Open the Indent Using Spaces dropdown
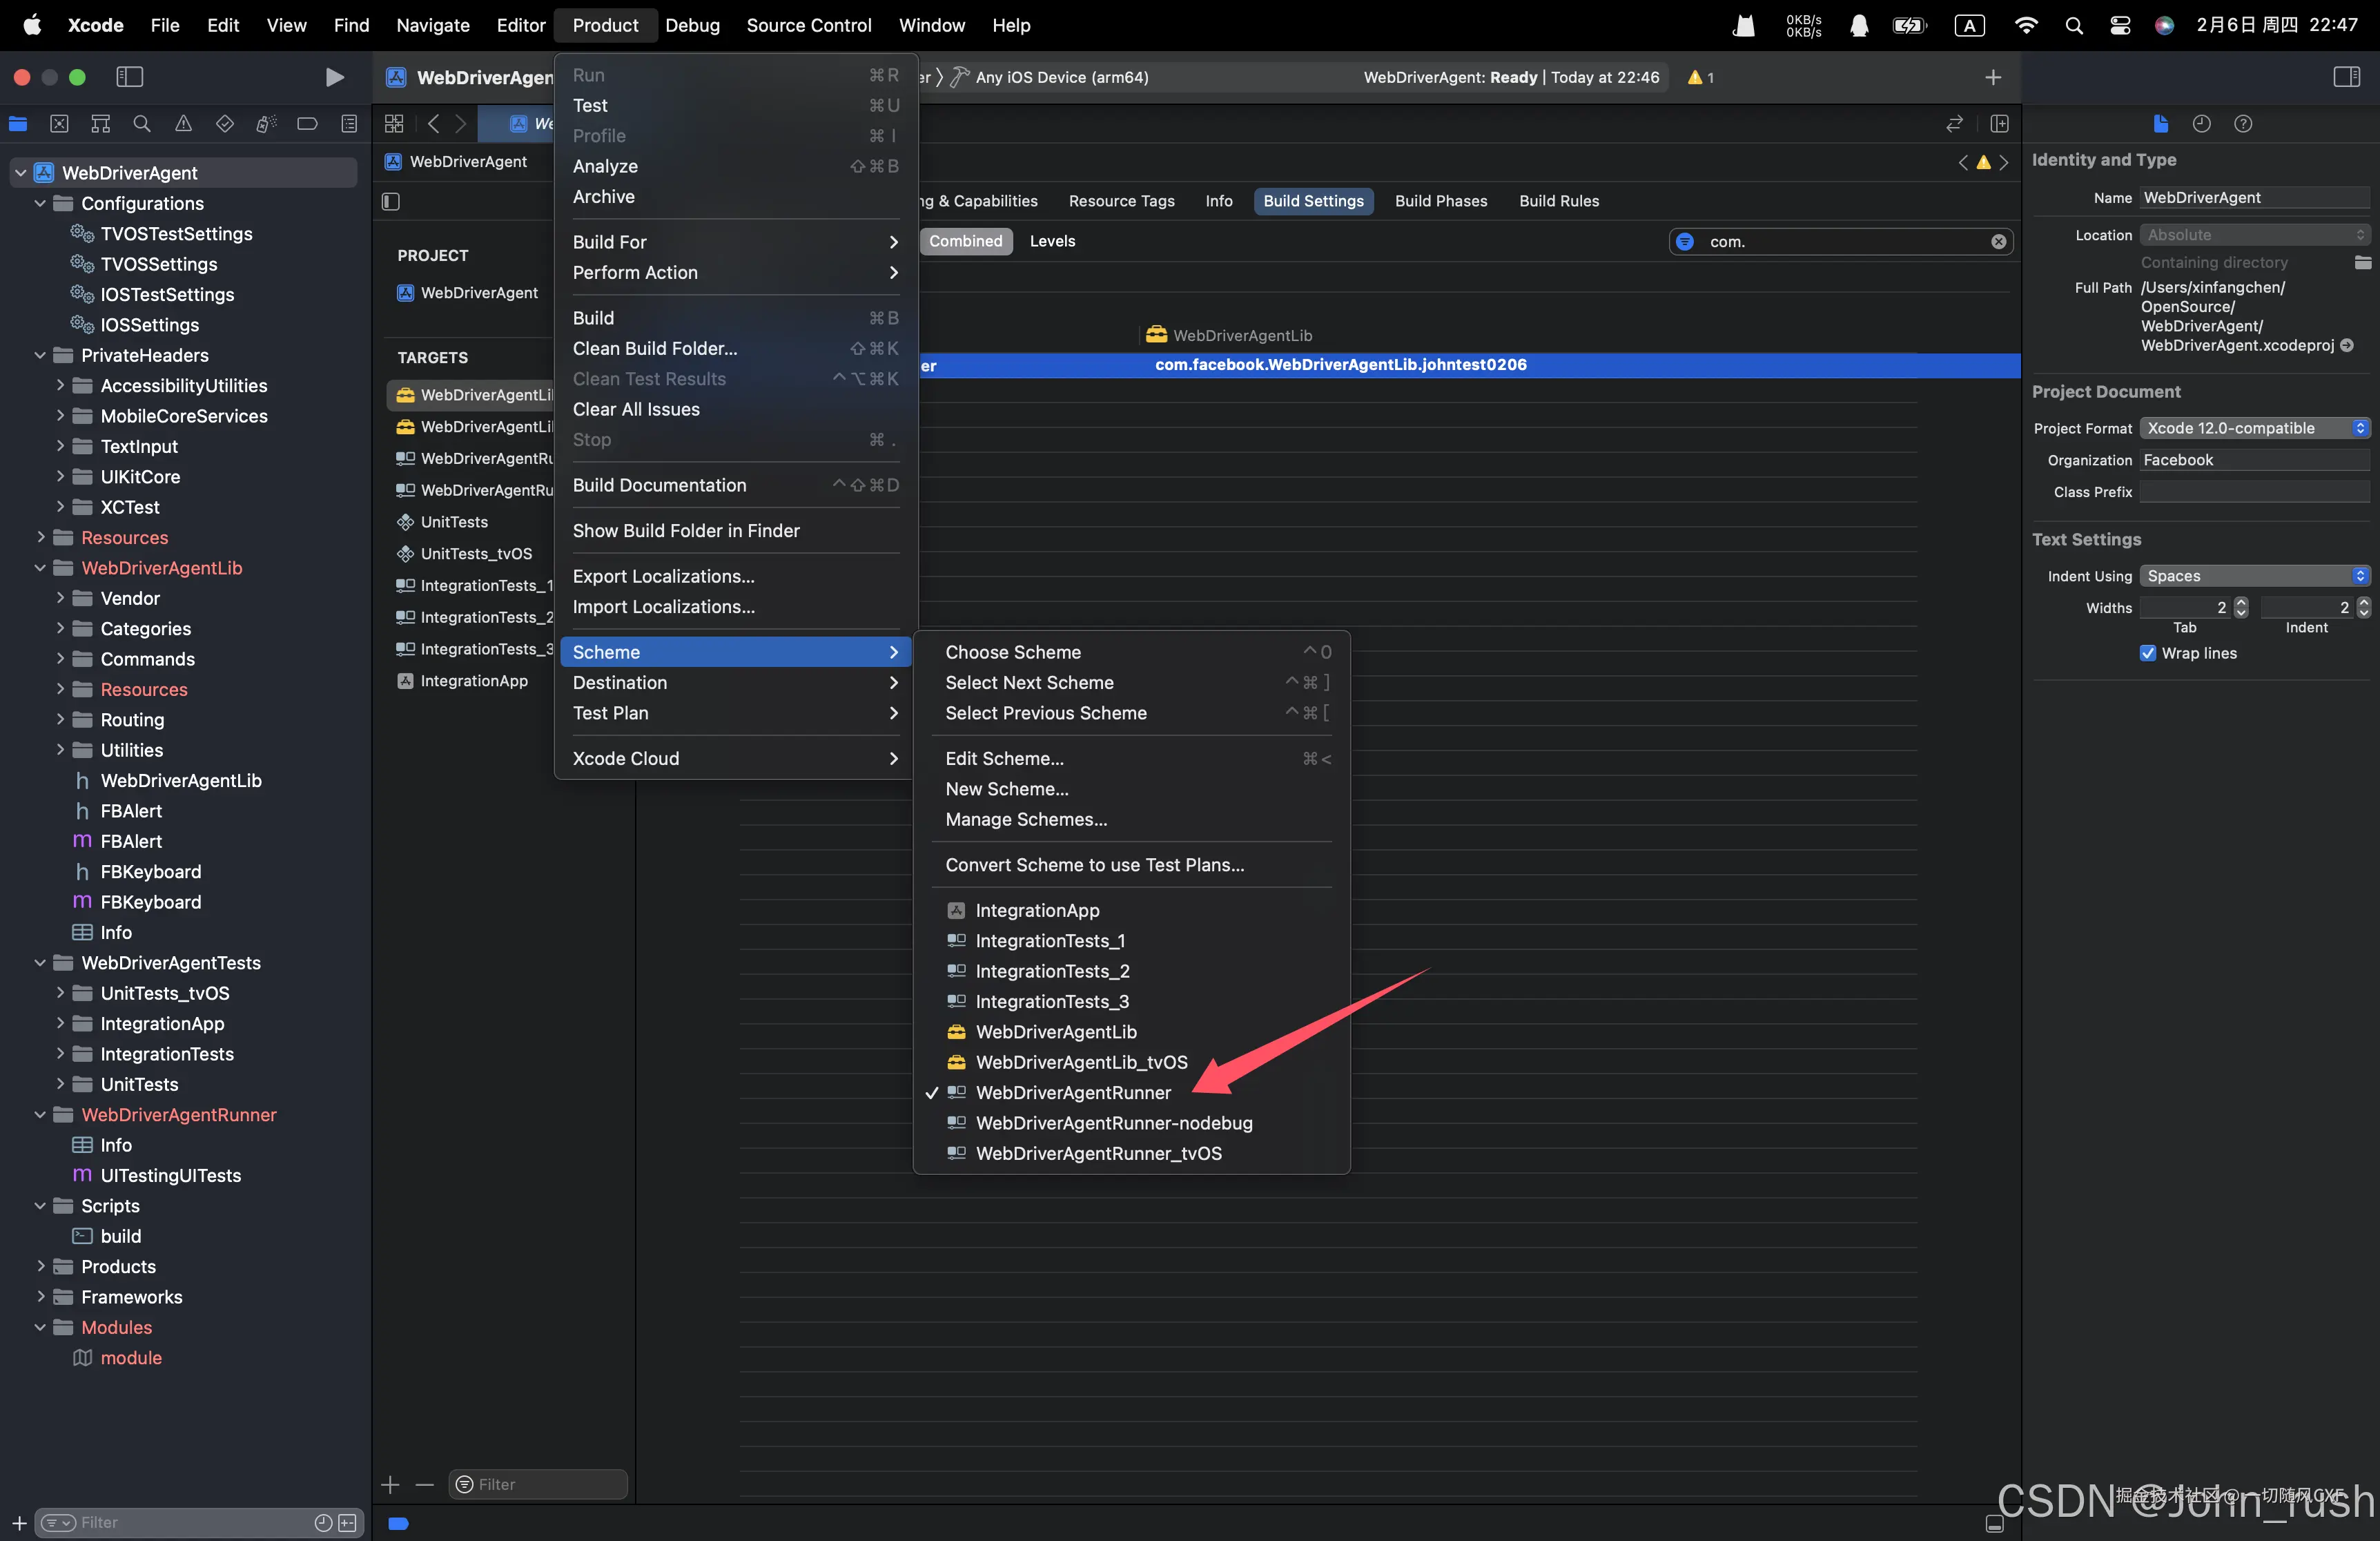Image resolution: width=2380 pixels, height=1541 pixels. 2254,576
